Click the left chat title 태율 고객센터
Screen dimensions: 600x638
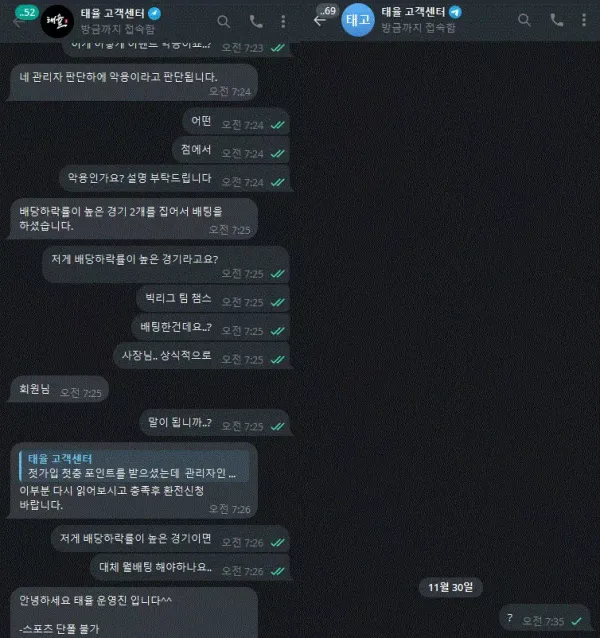pos(112,13)
